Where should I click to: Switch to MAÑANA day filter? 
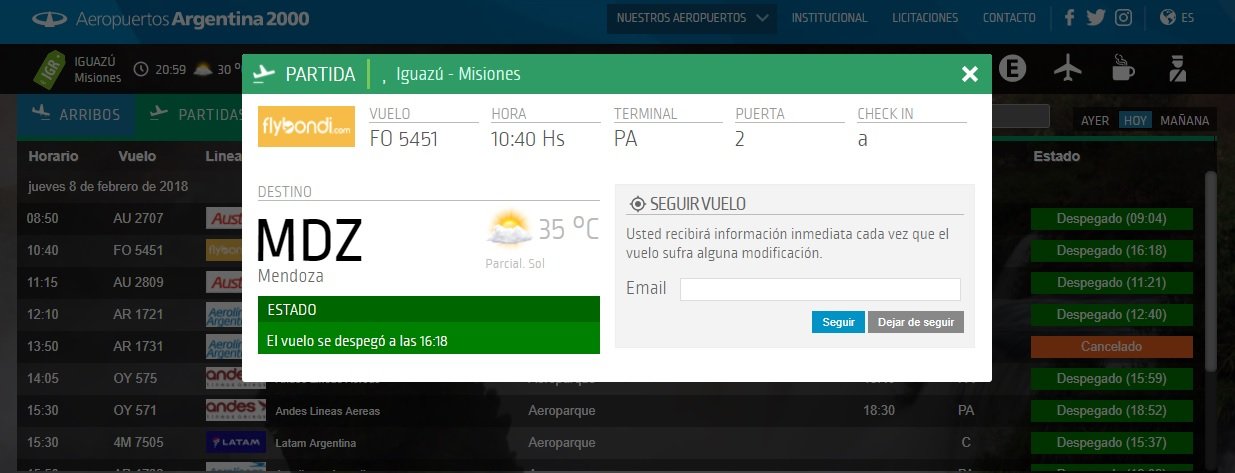click(1184, 121)
